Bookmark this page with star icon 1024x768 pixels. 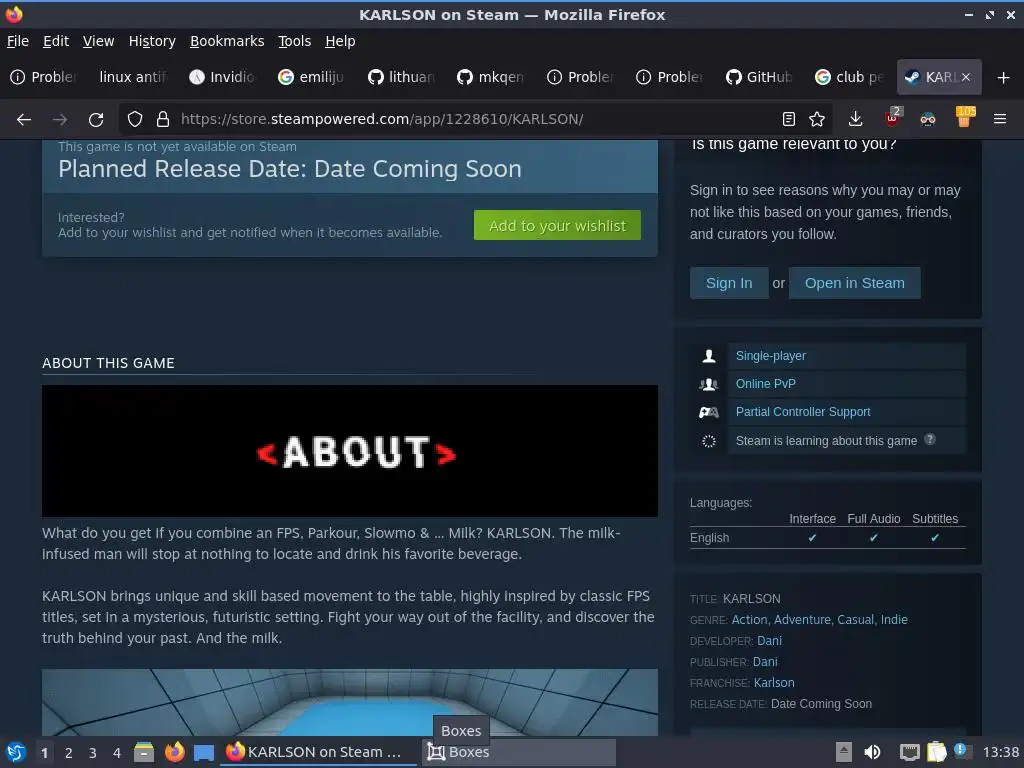pos(816,119)
